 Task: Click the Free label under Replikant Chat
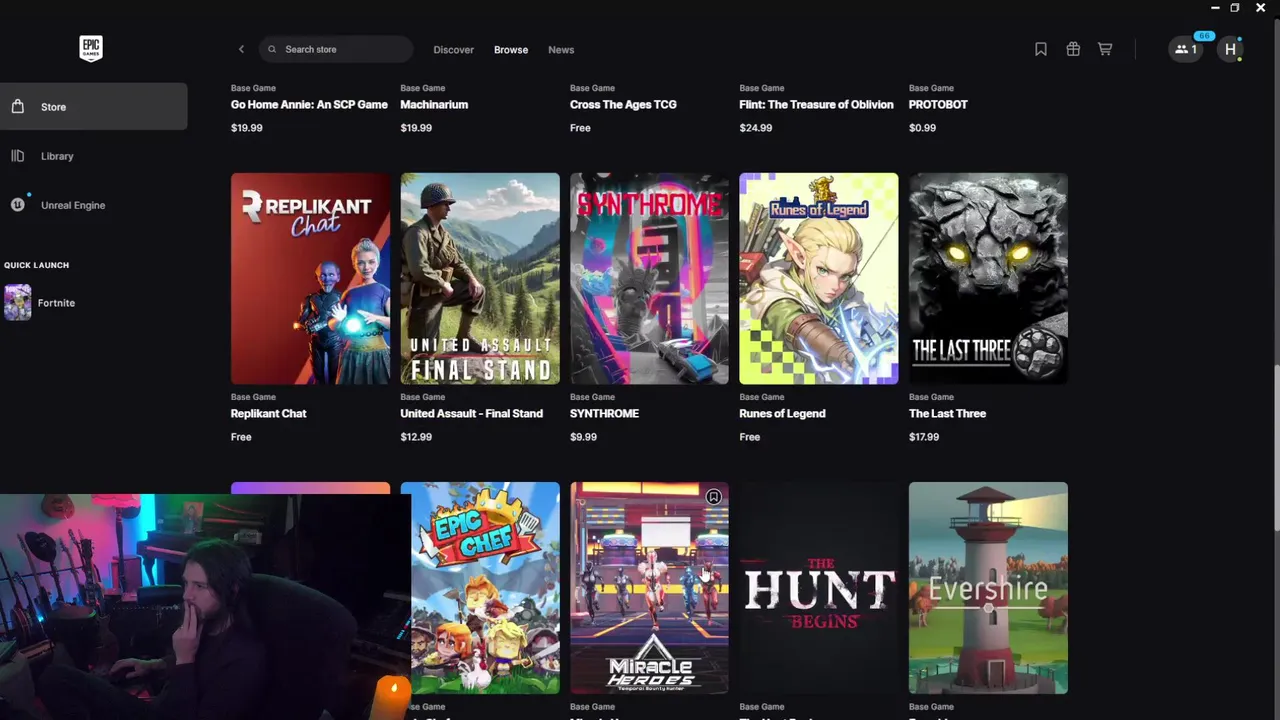coord(241,437)
